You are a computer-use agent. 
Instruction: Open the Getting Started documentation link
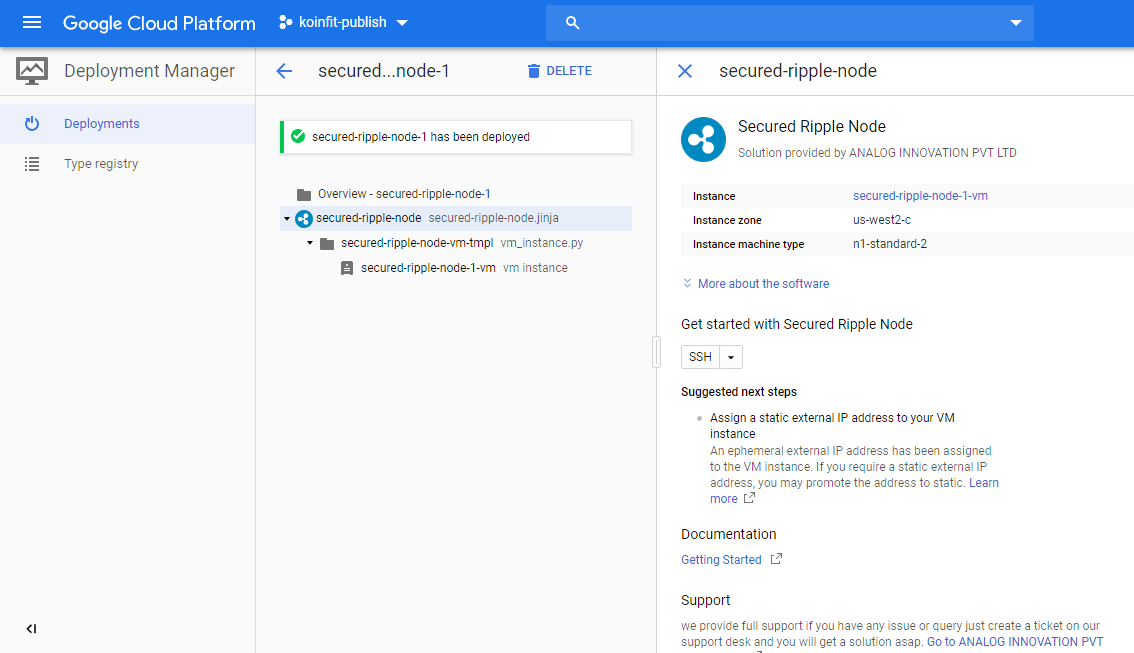721,560
